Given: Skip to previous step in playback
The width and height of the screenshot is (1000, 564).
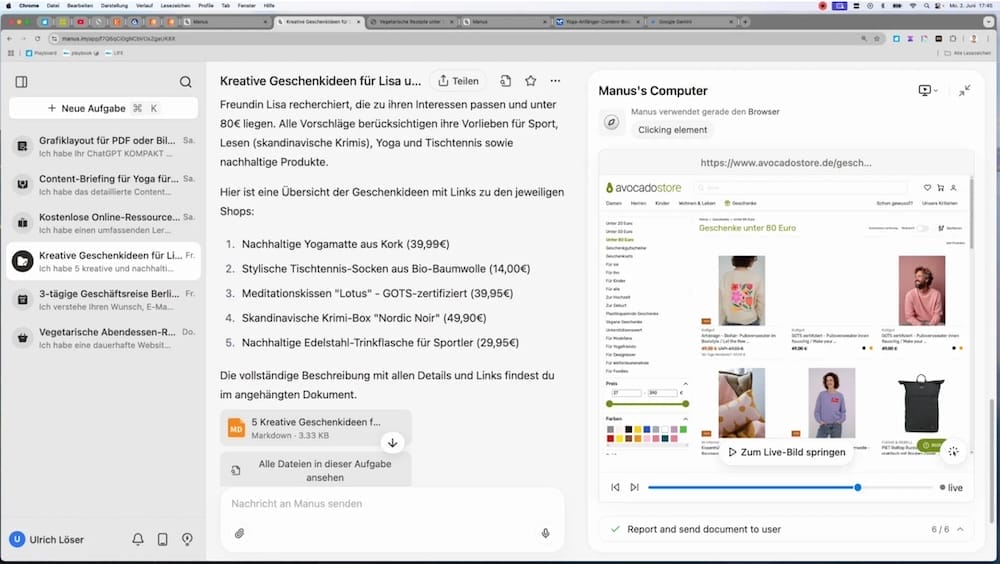Looking at the screenshot, I should (615, 488).
